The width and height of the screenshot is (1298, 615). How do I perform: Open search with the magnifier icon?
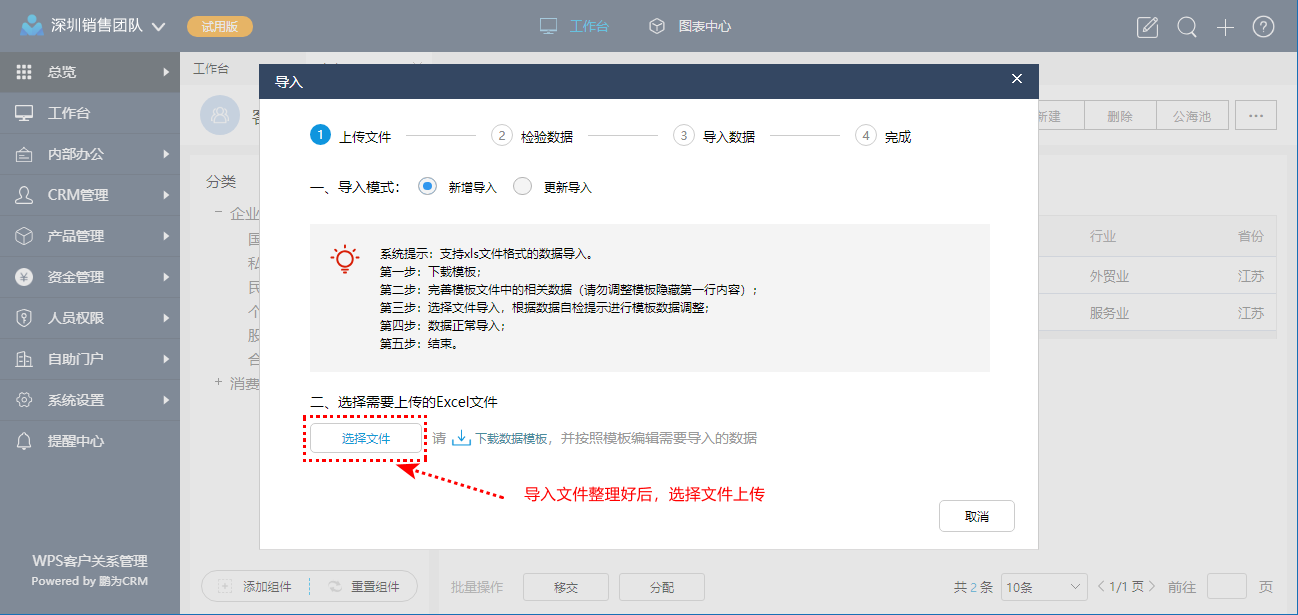[1187, 27]
